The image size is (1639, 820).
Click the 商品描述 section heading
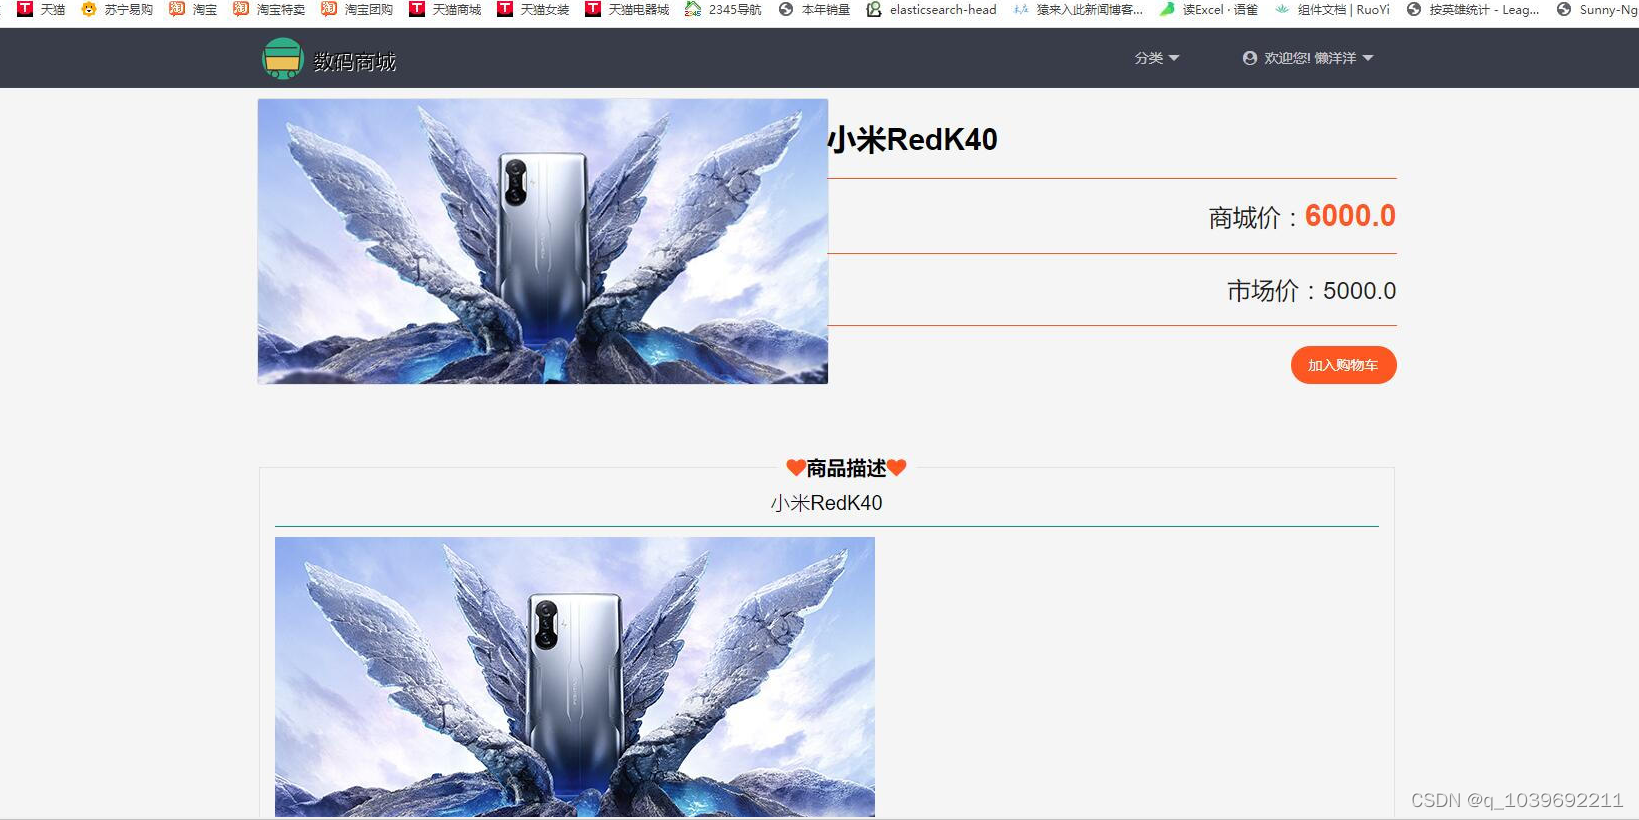pyautogui.click(x=846, y=468)
